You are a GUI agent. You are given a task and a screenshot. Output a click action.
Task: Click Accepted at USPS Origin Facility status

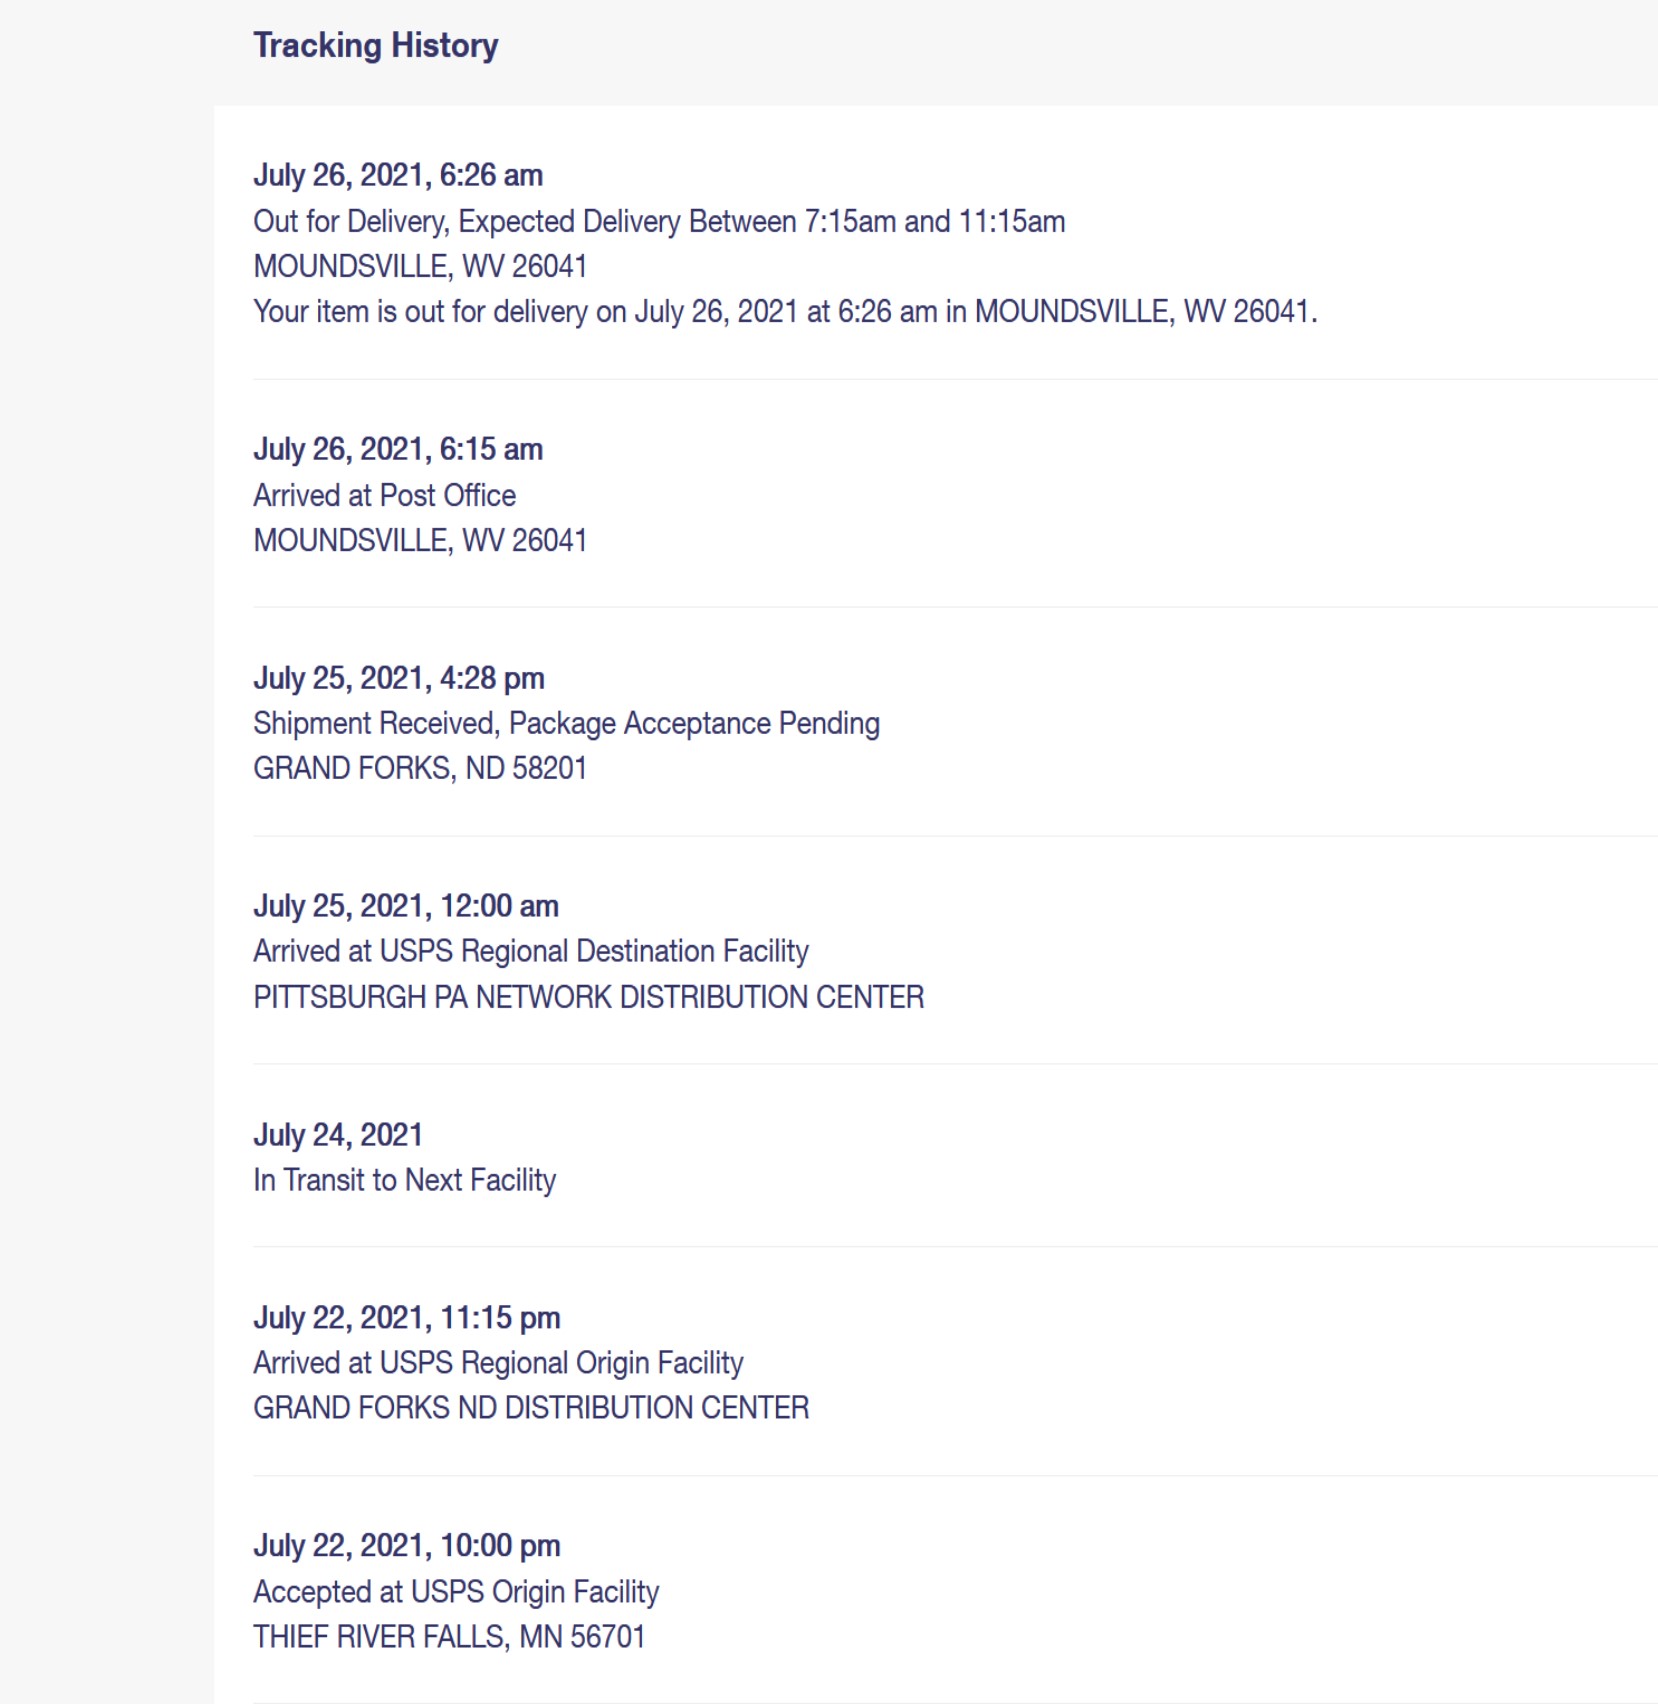[x=456, y=1592]
